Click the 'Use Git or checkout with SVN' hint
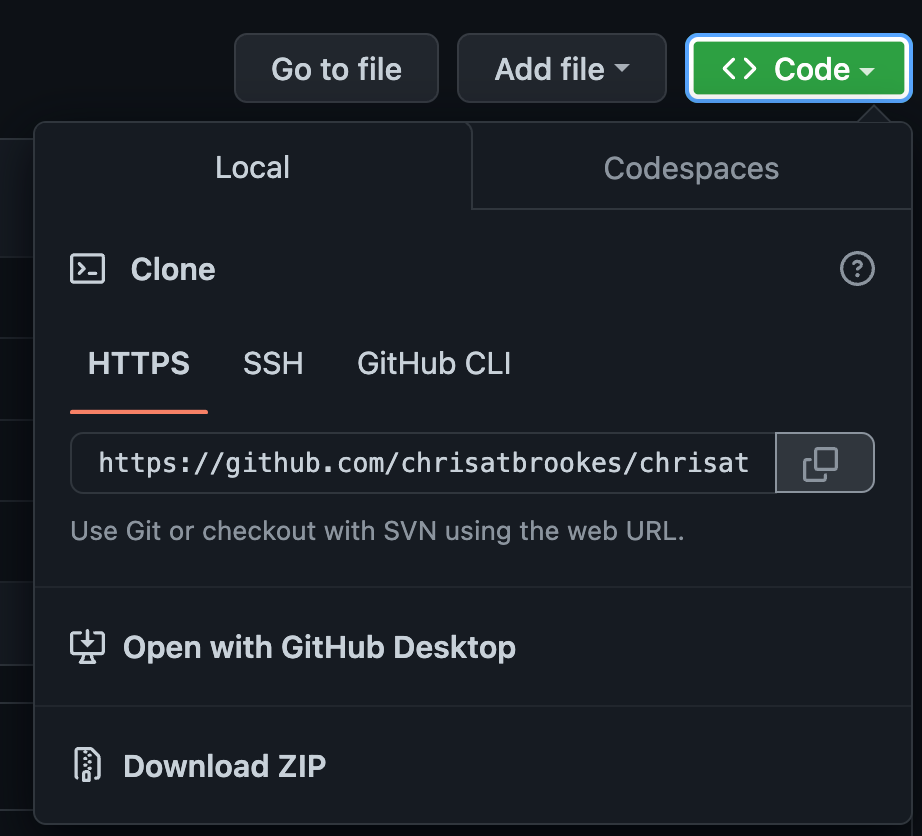Viewport: 922px width, 836px height. click(378, 531)
